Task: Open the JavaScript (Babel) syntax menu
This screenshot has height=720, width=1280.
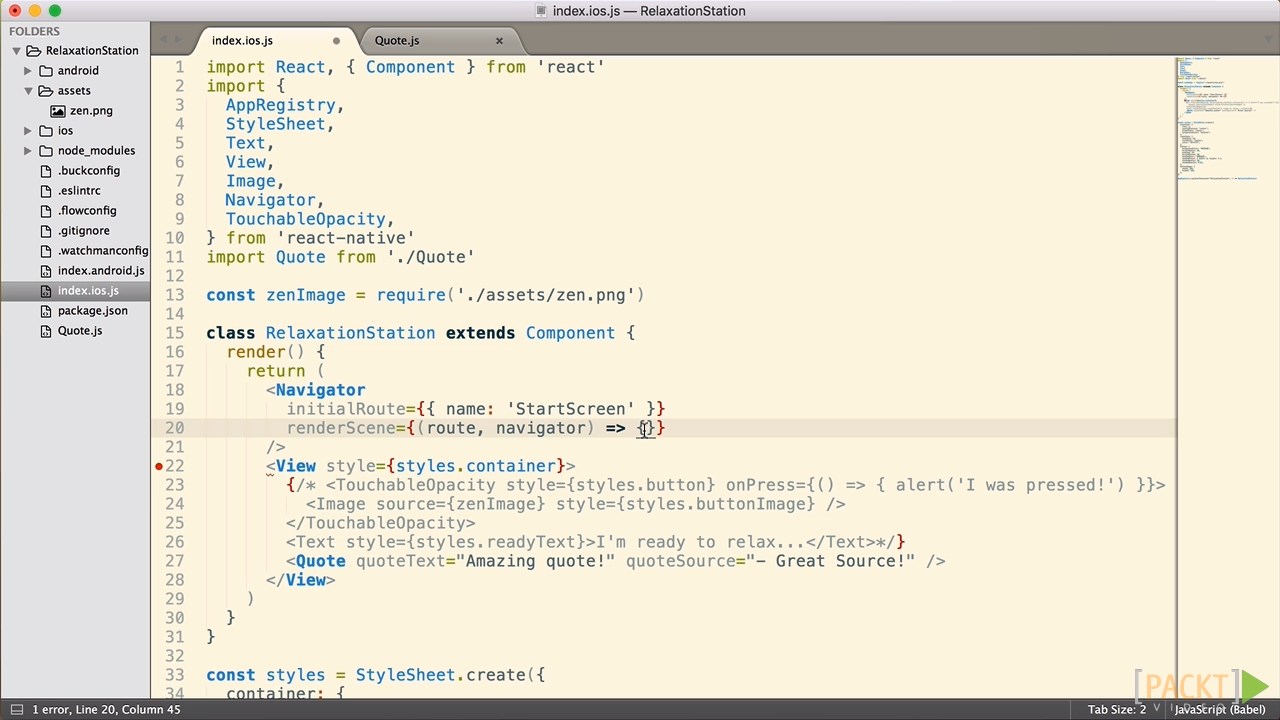Action: click(x=1219, y=710)
